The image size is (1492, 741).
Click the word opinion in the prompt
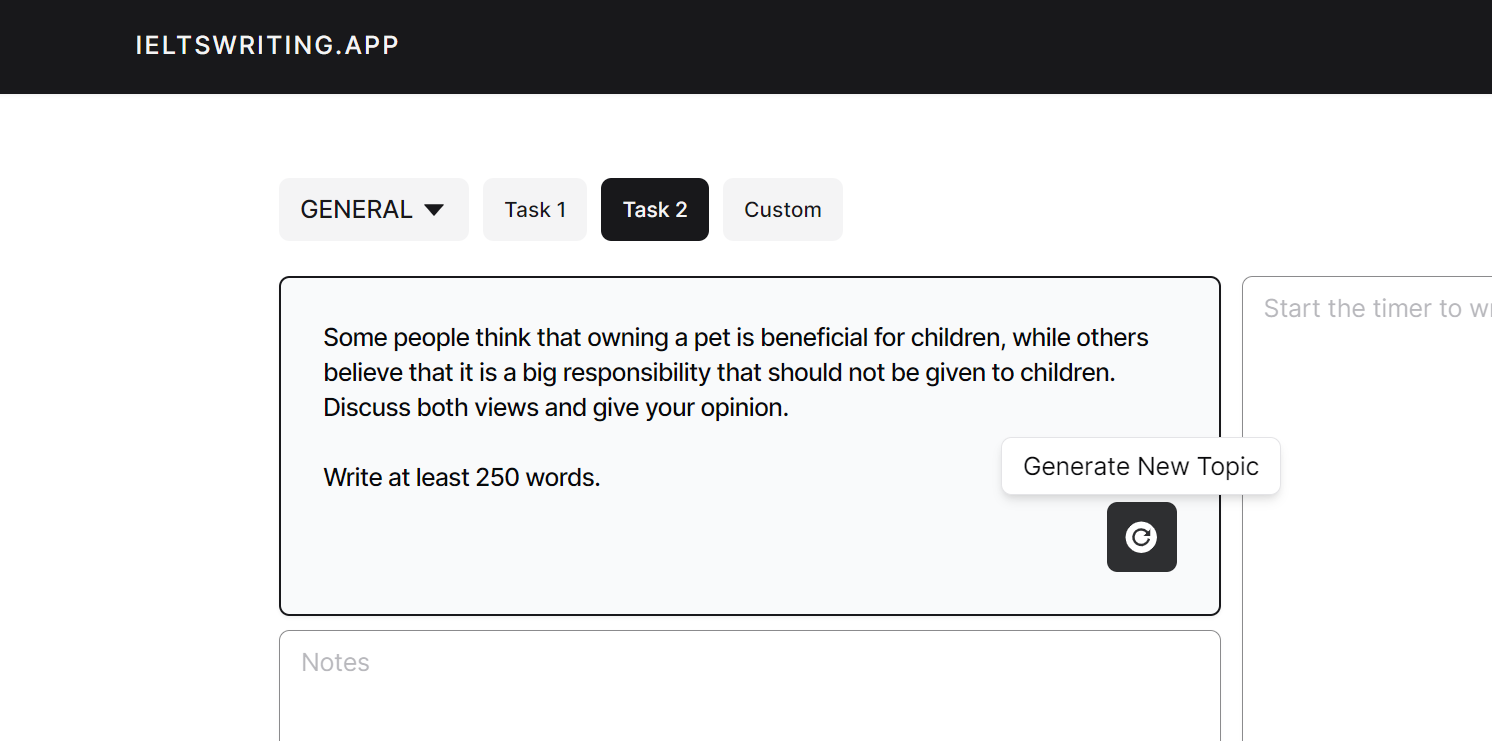point(745,408)
